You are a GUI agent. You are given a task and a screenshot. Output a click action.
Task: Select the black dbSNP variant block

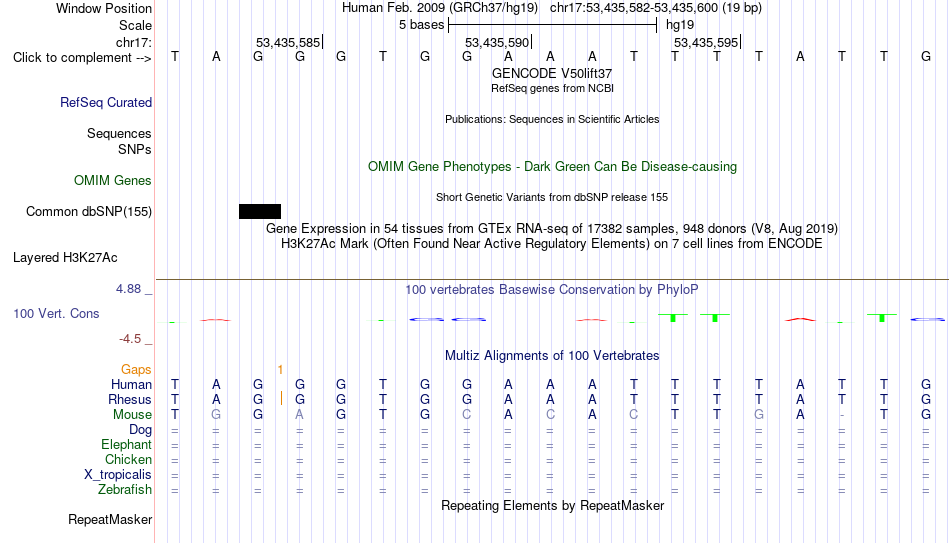[x=260, y=212]
